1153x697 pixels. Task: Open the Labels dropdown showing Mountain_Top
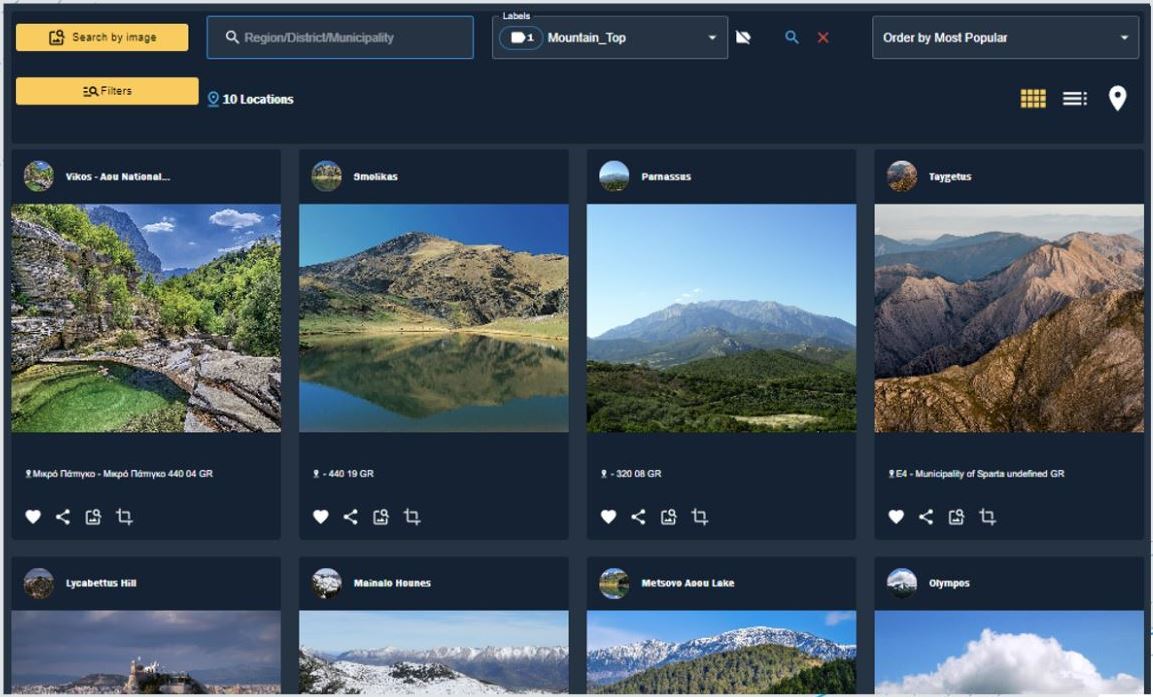pyautogui.click(x=610, y=37)
